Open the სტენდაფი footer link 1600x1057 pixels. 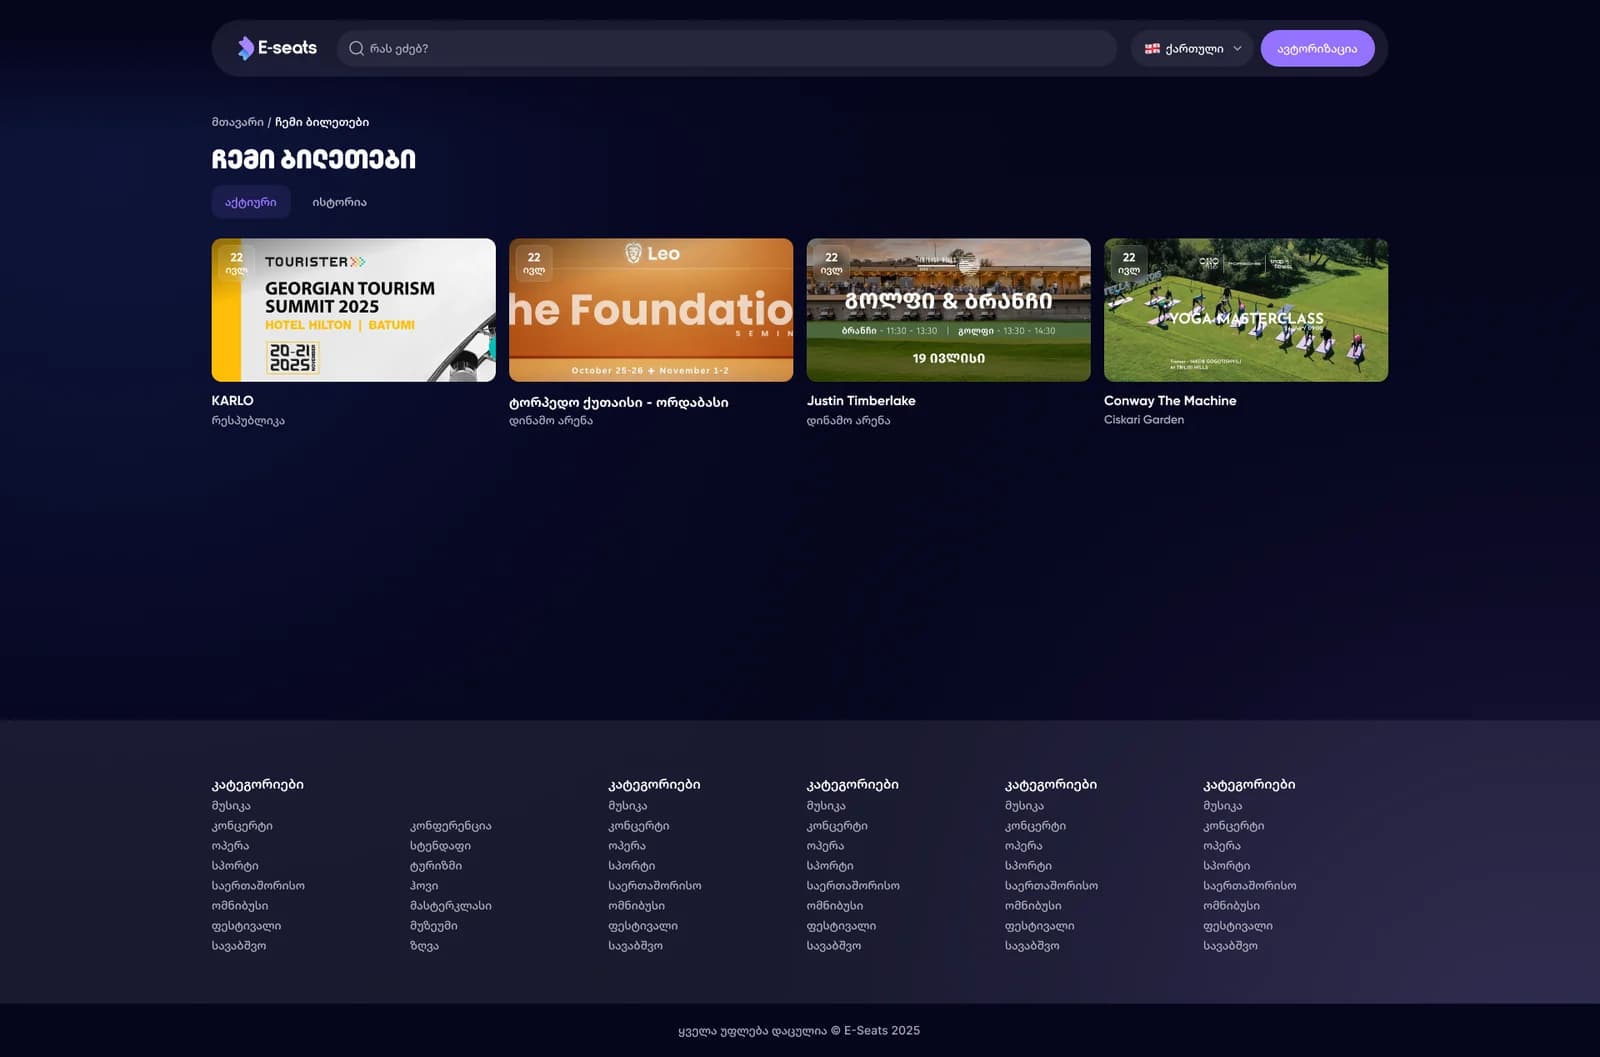click(440, 846)
